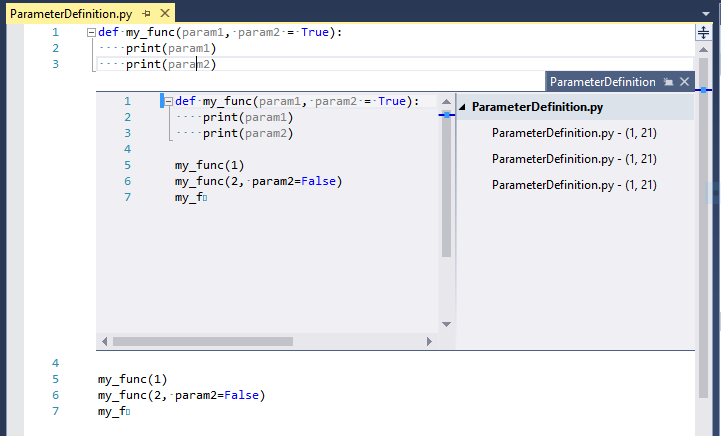The width and height of the screenshot is (721, 436).
Task: Click my_f text on main editor line 7
Action: point(112,411)
